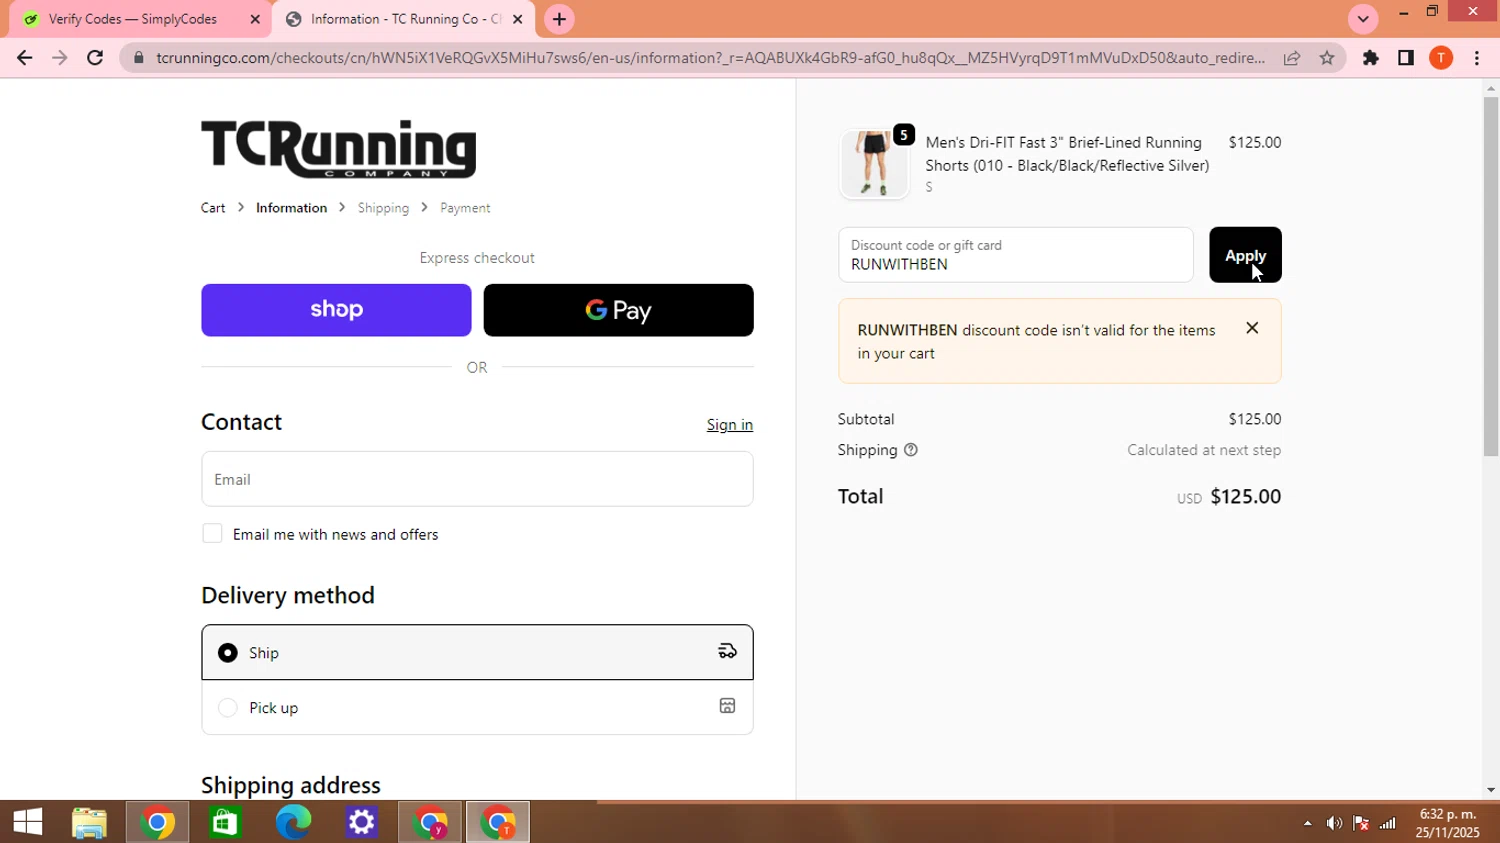Click the TC Running Company logo
This screenshot has height=843, width=1500.
(x=338, y=148)
